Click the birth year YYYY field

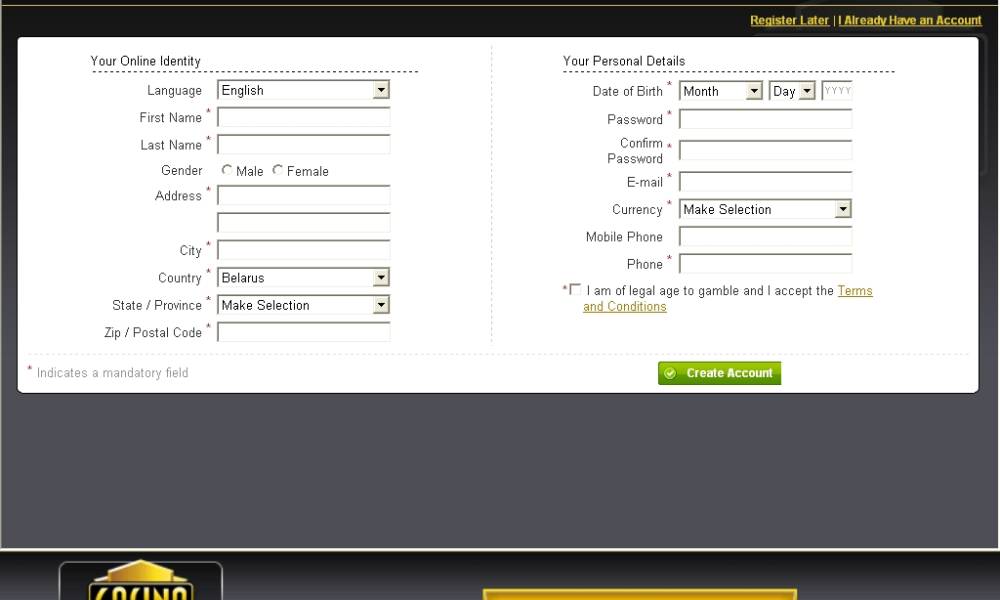[837, 91]
